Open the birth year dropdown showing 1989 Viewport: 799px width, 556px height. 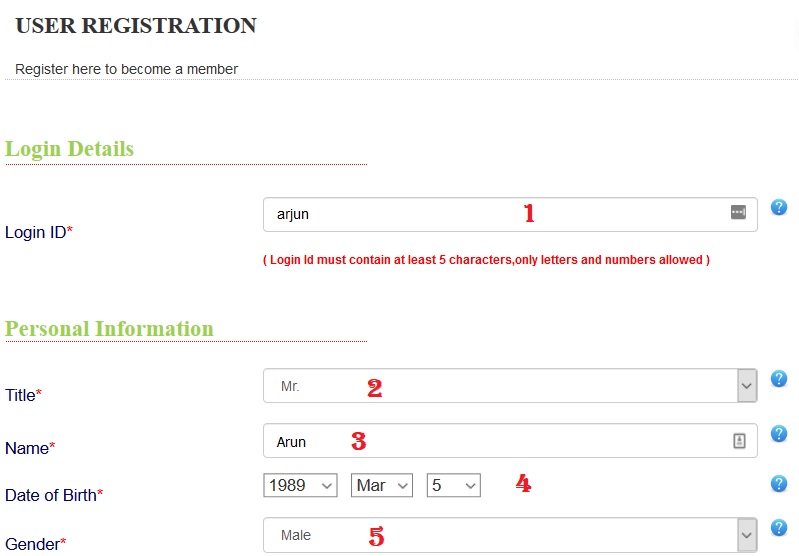click(300, 485)
